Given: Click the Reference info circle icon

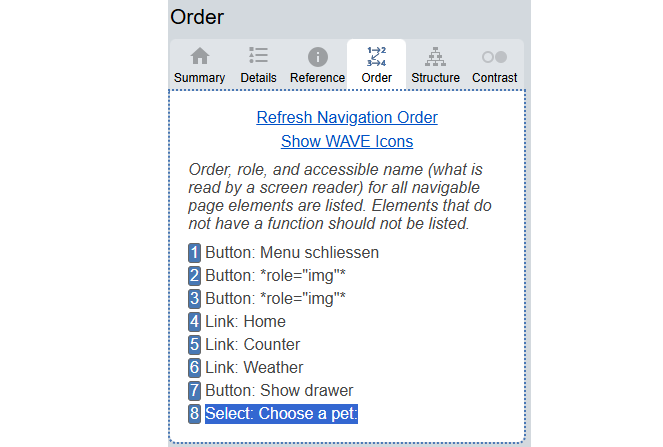Looking at the screenshot, I should [317, 56].
